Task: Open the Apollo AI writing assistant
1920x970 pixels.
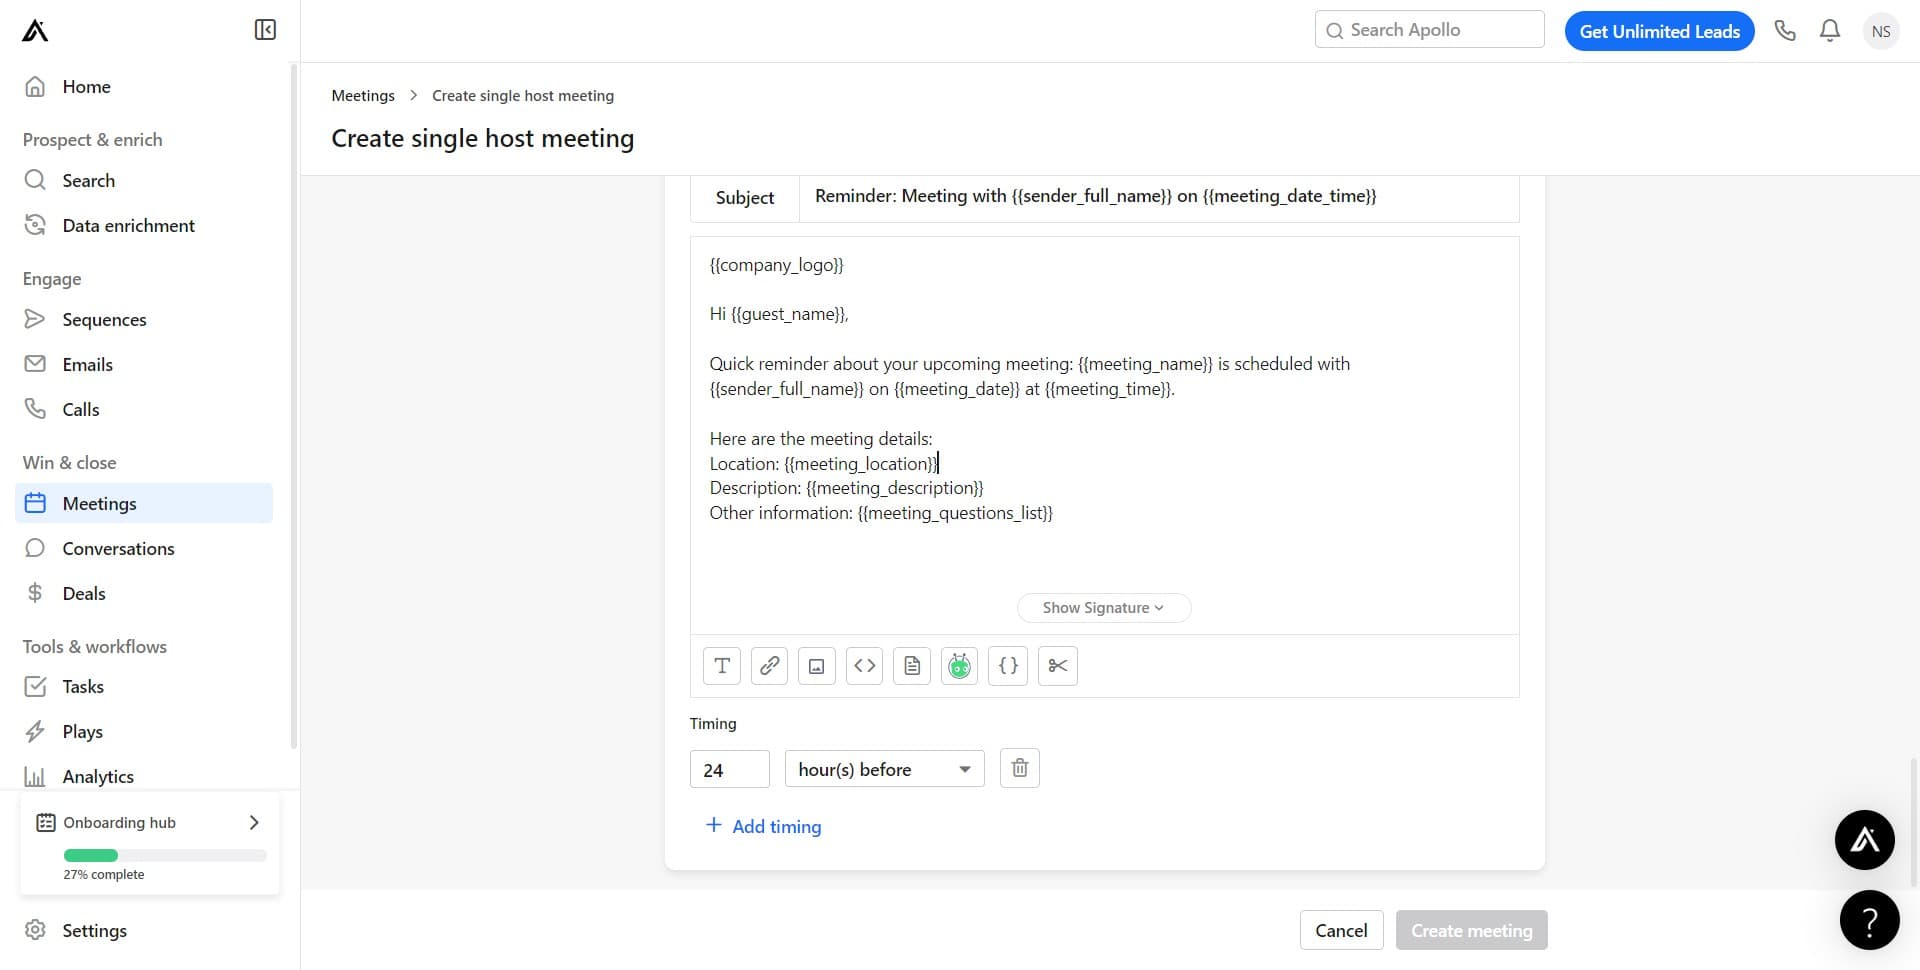Action: (959, 665)
